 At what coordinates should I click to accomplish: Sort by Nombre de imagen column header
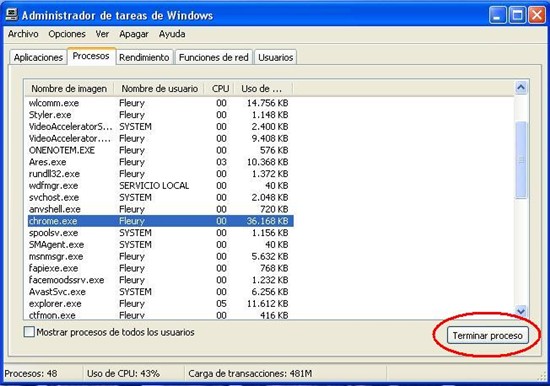point(69,89)
